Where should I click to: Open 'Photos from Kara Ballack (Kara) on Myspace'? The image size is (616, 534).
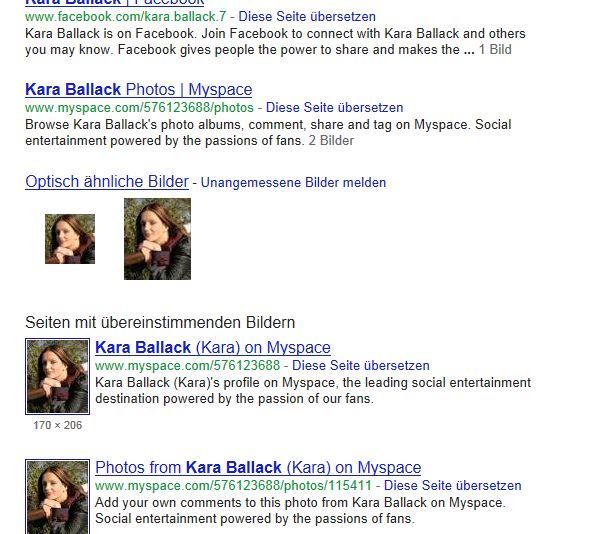tap(258, 468)
